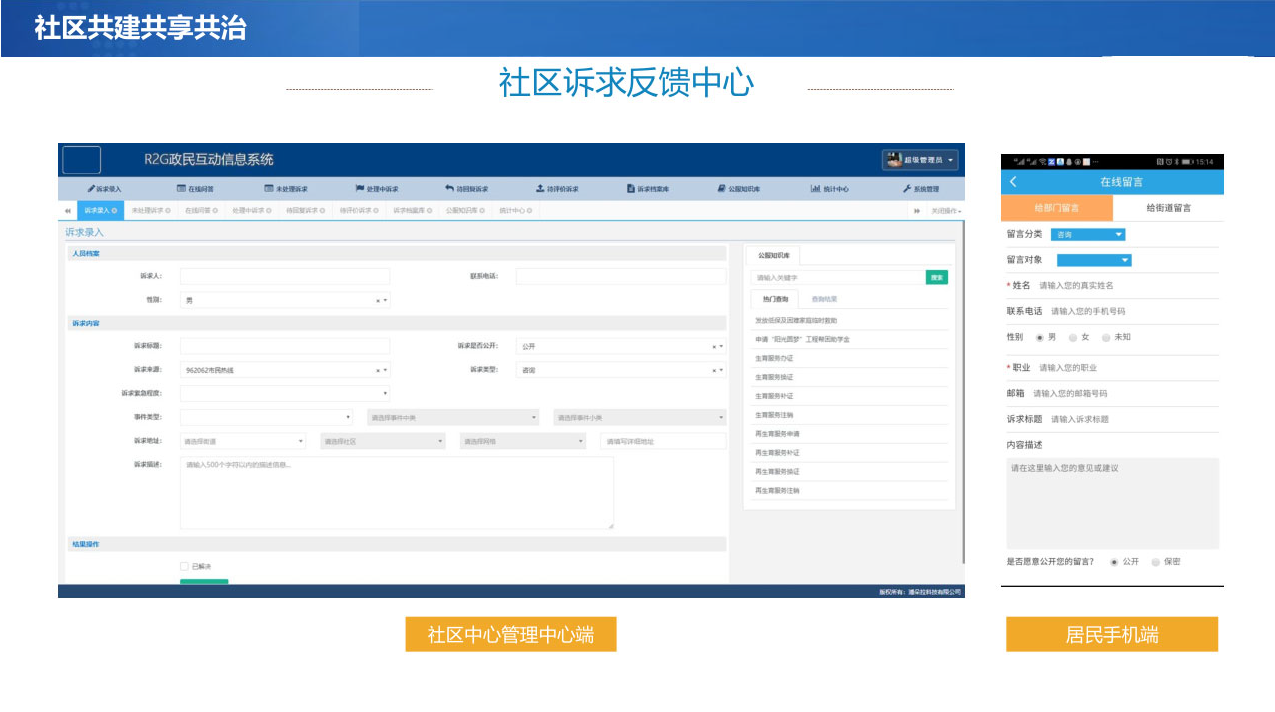The width and height of the screenshot is (1275, 712).
Task: Click green 搜索 button
Action: pyautogui.click(x=937, y=277)
